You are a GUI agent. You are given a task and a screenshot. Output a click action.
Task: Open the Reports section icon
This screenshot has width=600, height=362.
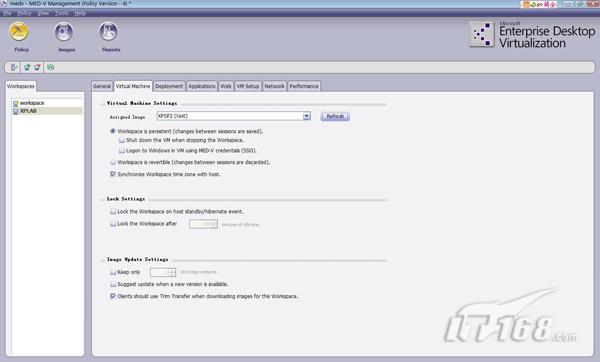click(109, 31)
